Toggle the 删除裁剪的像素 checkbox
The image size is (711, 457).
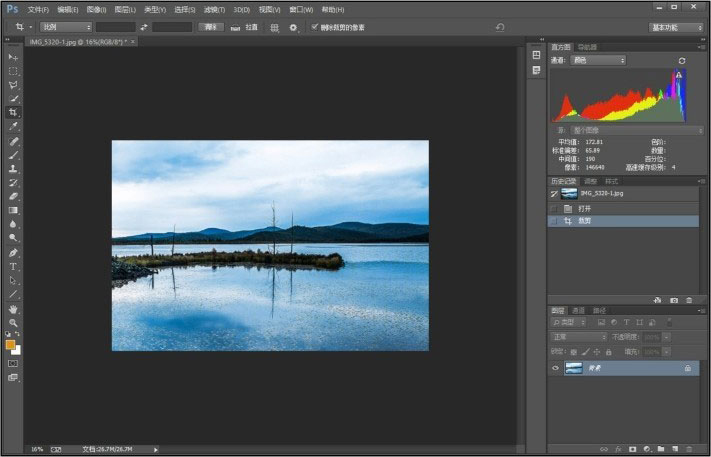pyautogui.click(x=315, y=27)
